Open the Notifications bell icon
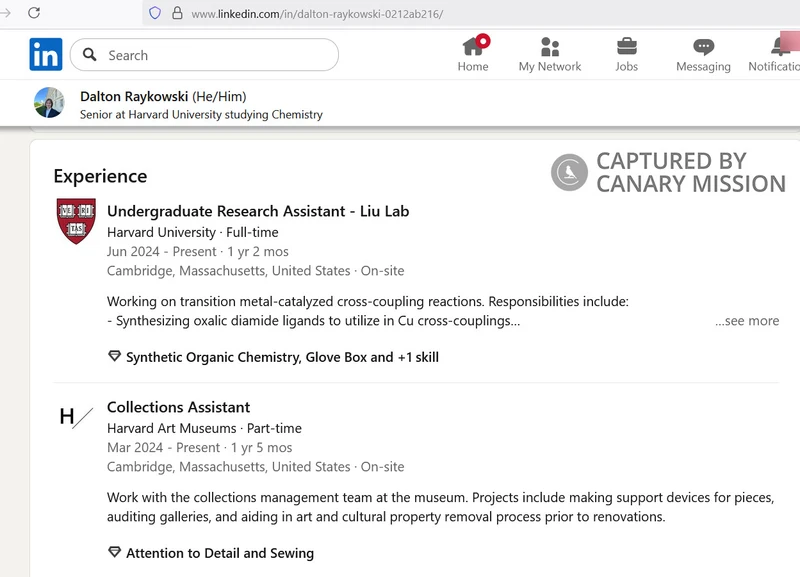The image size is (800, 577). (x=780, y=46)
